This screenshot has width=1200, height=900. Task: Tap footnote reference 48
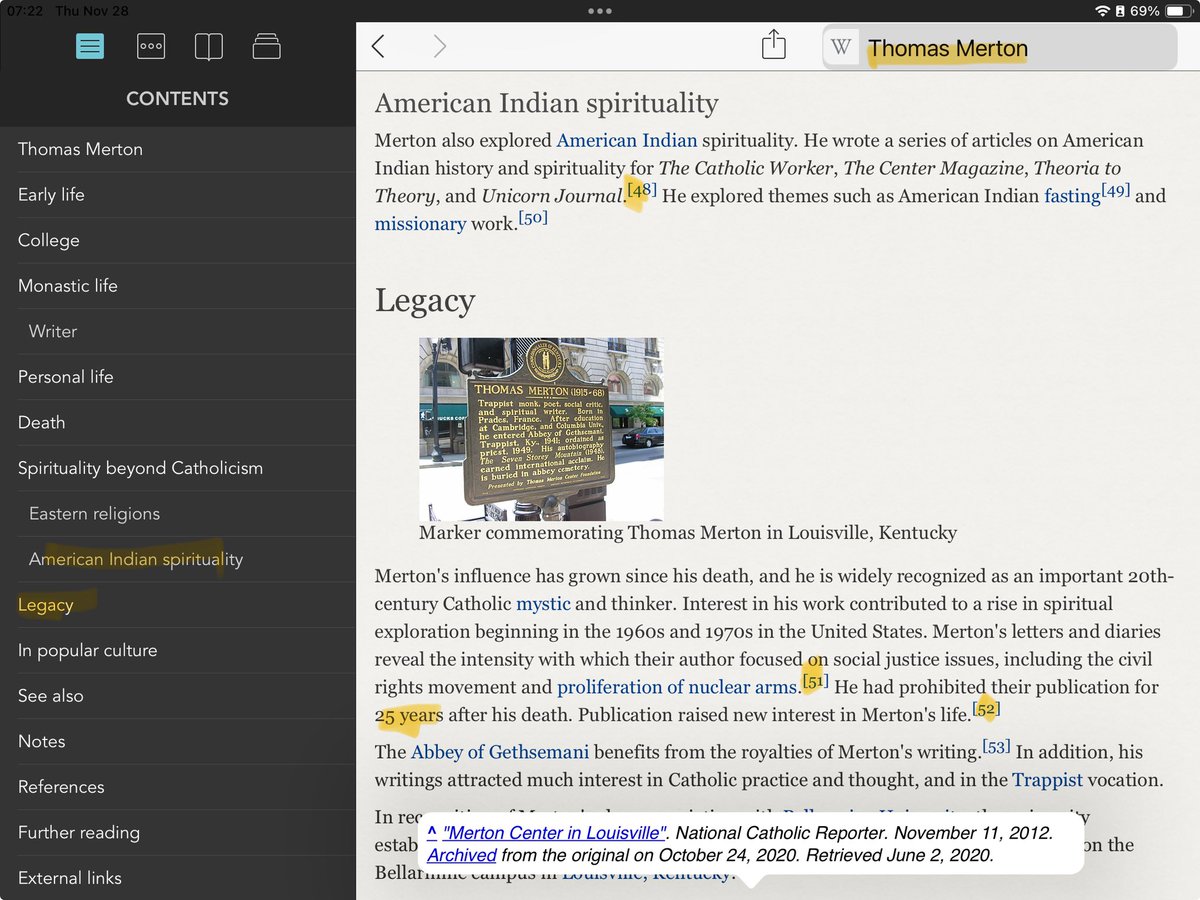coord(642,189)
